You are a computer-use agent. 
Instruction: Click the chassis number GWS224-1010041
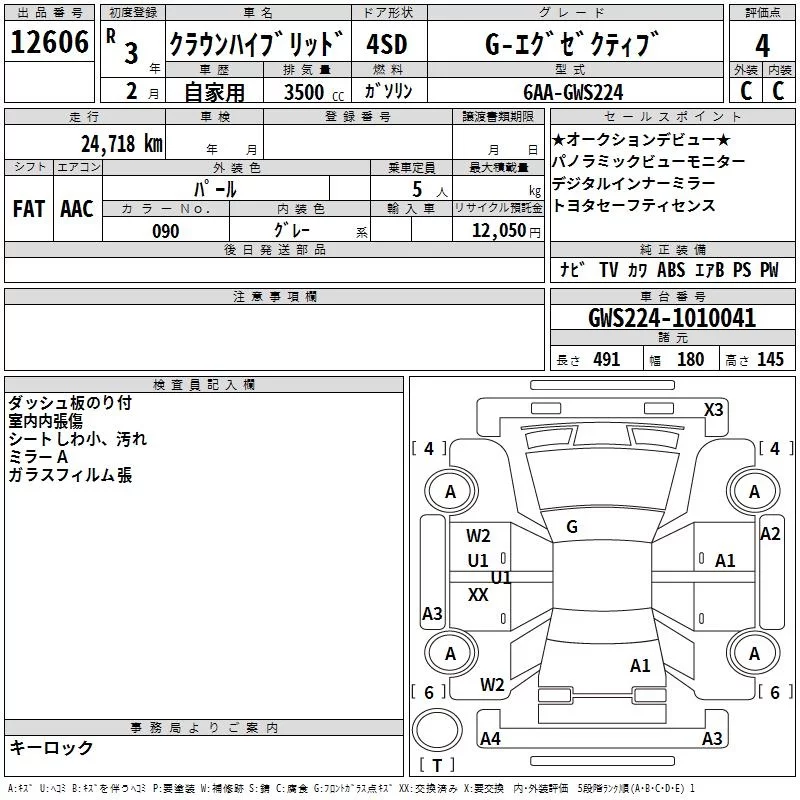coord(671,319)
